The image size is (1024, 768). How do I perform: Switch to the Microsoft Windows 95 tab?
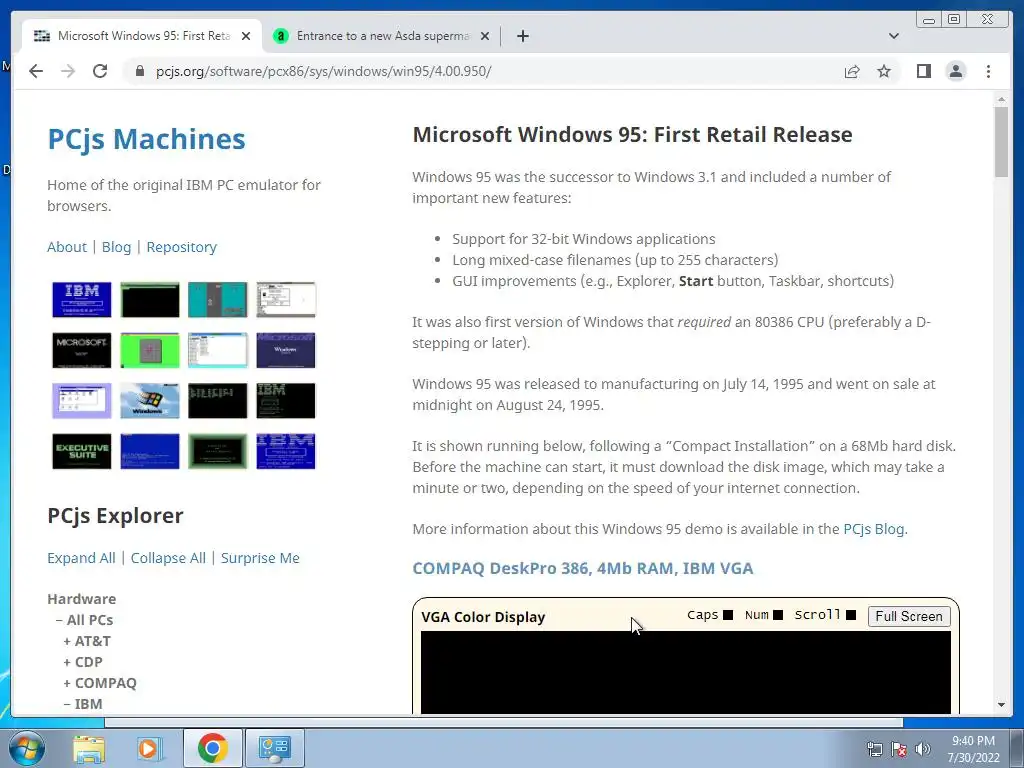tap(142, 36)
